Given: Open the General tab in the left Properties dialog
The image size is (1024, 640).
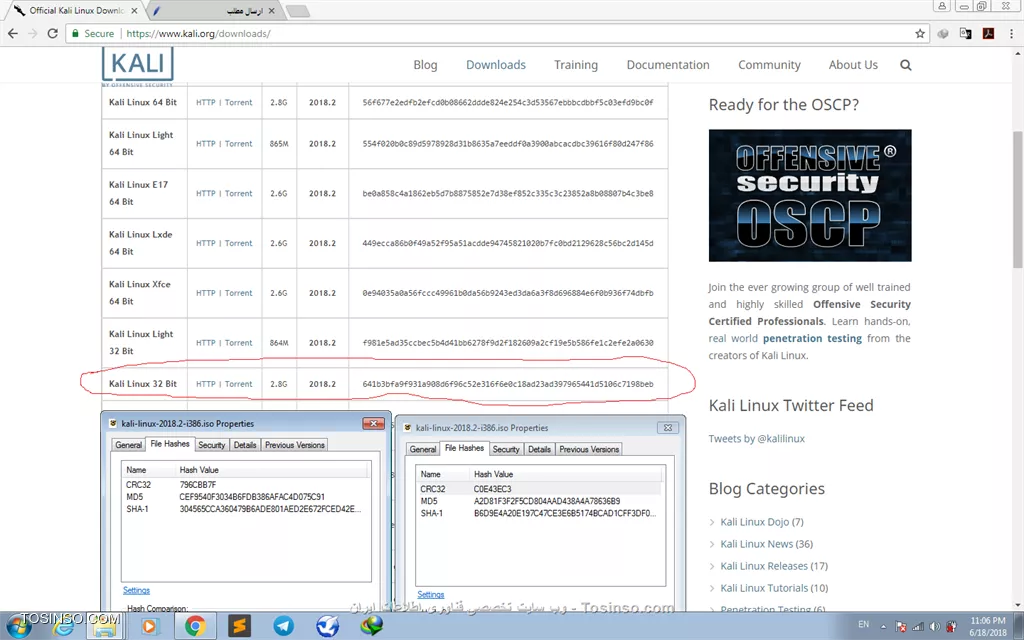Looking at the screenshot, I should tap(129, 445).
